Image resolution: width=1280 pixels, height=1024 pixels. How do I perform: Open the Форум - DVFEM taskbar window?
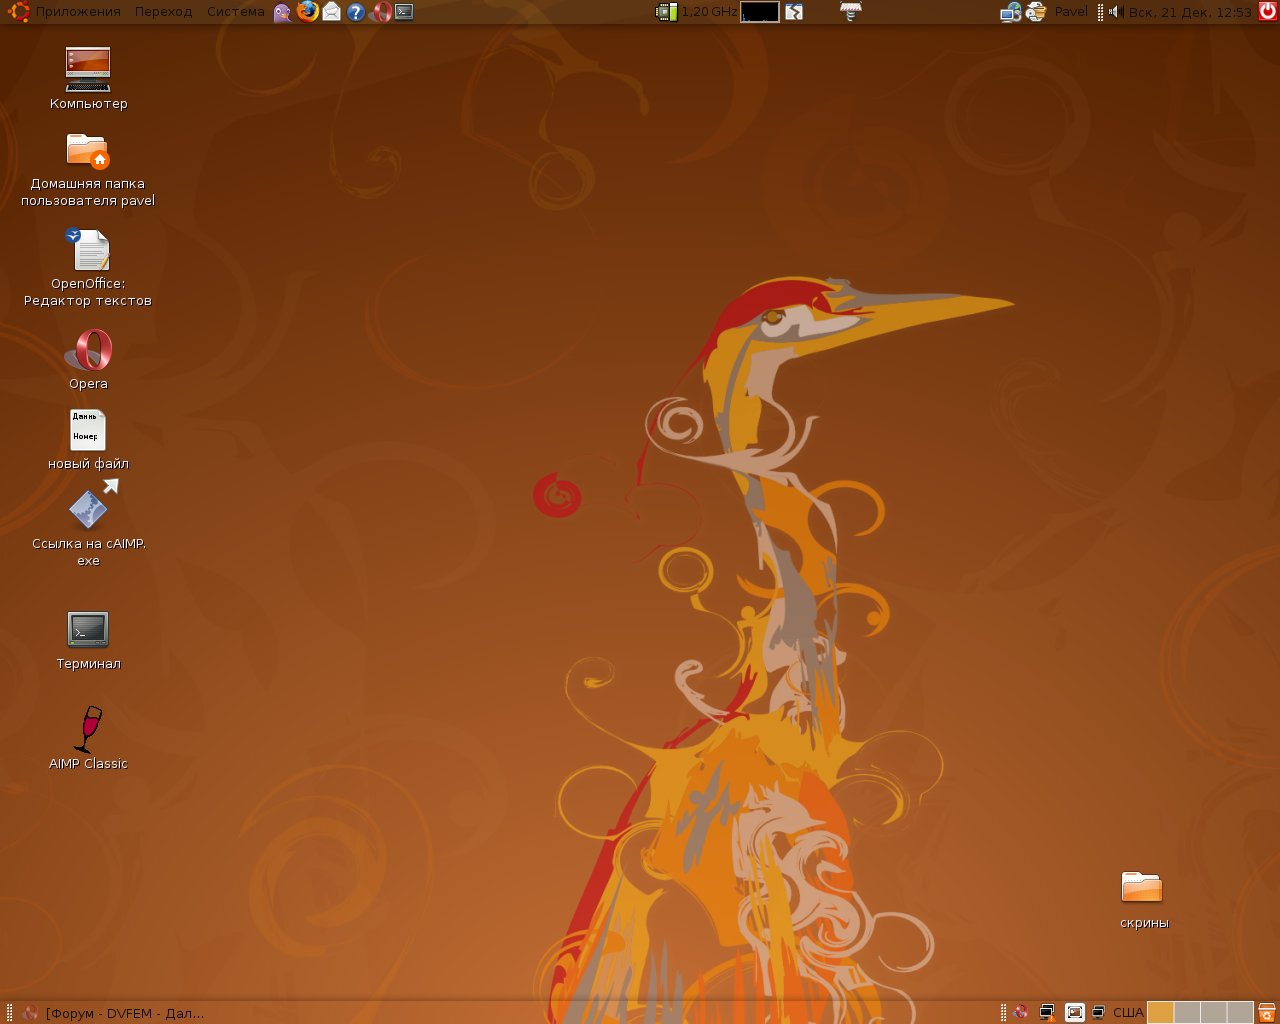[114, 1013]
